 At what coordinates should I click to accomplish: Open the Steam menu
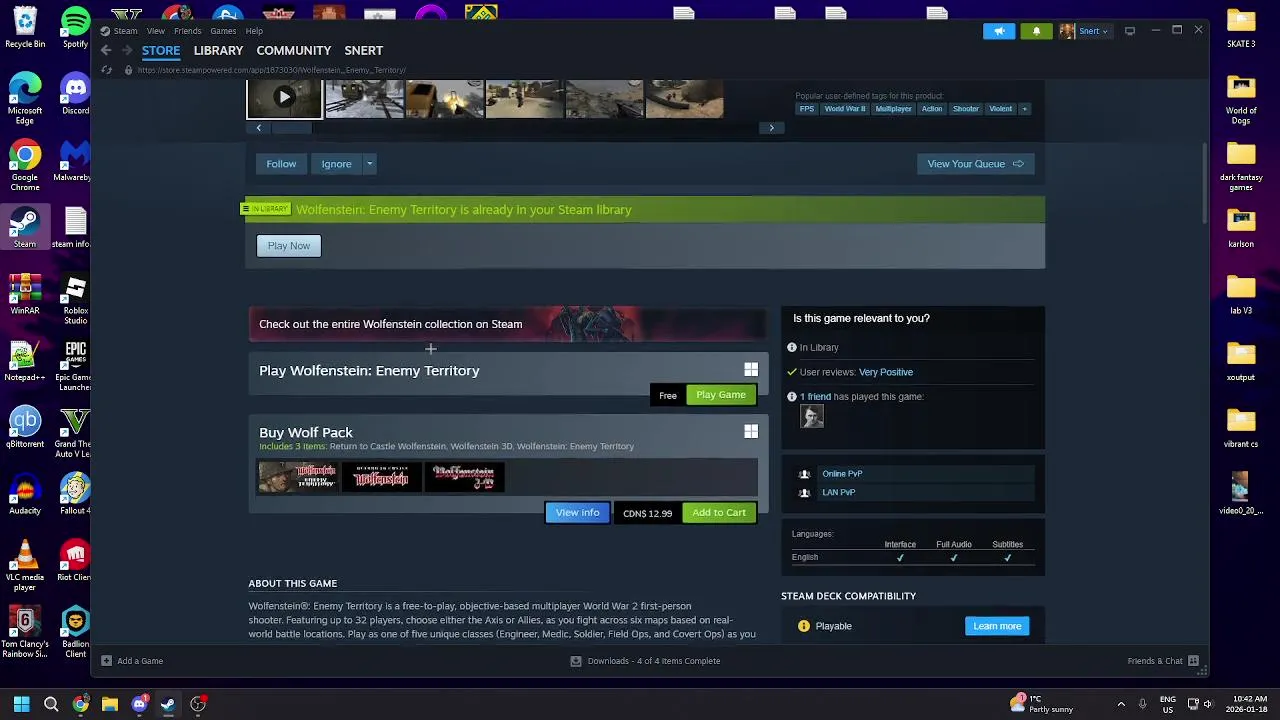click(x=125, y=31)
